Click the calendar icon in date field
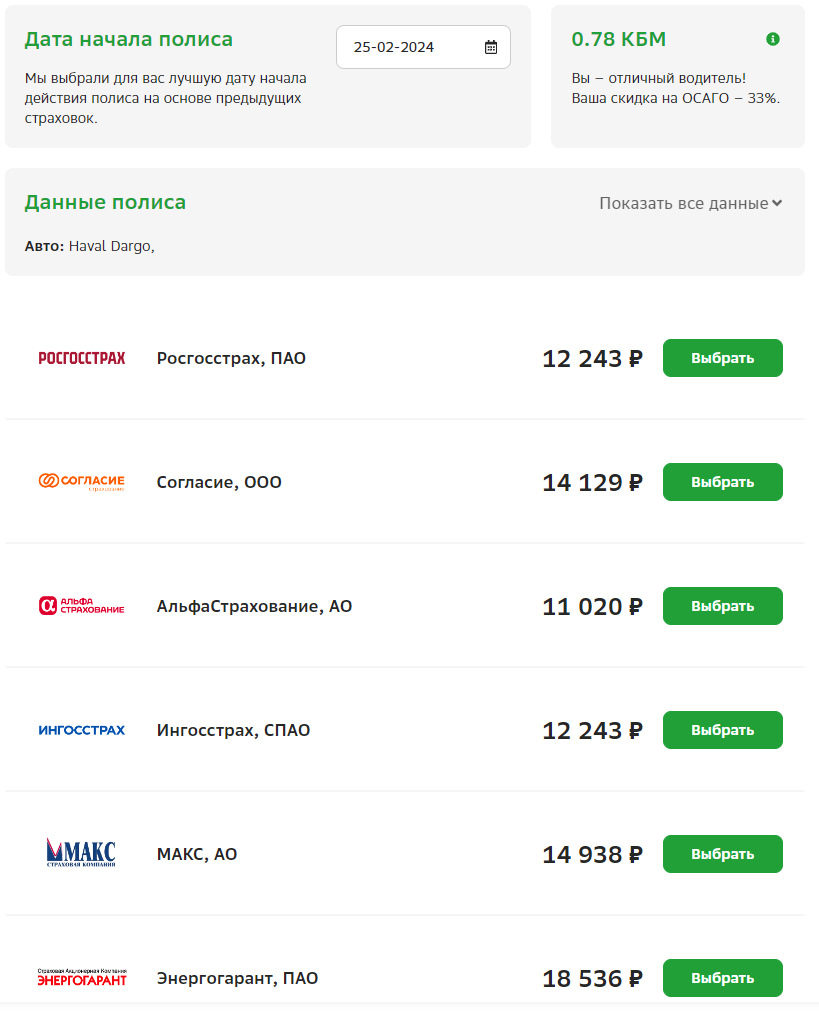 [x=491, y=47]
